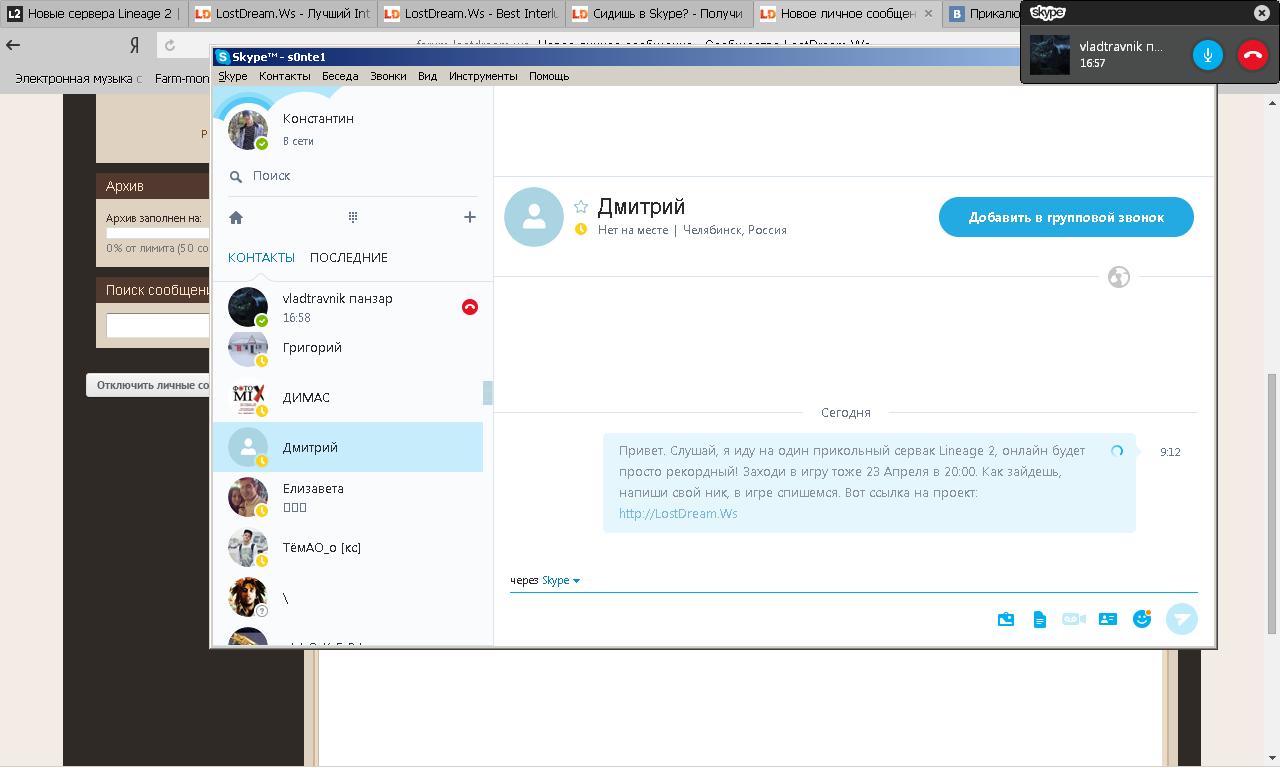Image resolution: width=1280 pixels, height=768 pixels.
Task: Switch to the ПОСЛЕДНИЕ tab
Action: click(x=349, y=257)
